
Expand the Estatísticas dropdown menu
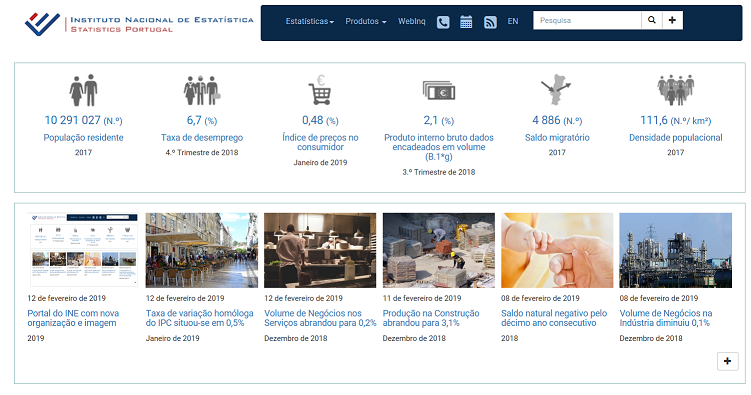click(x=309, y=21)
